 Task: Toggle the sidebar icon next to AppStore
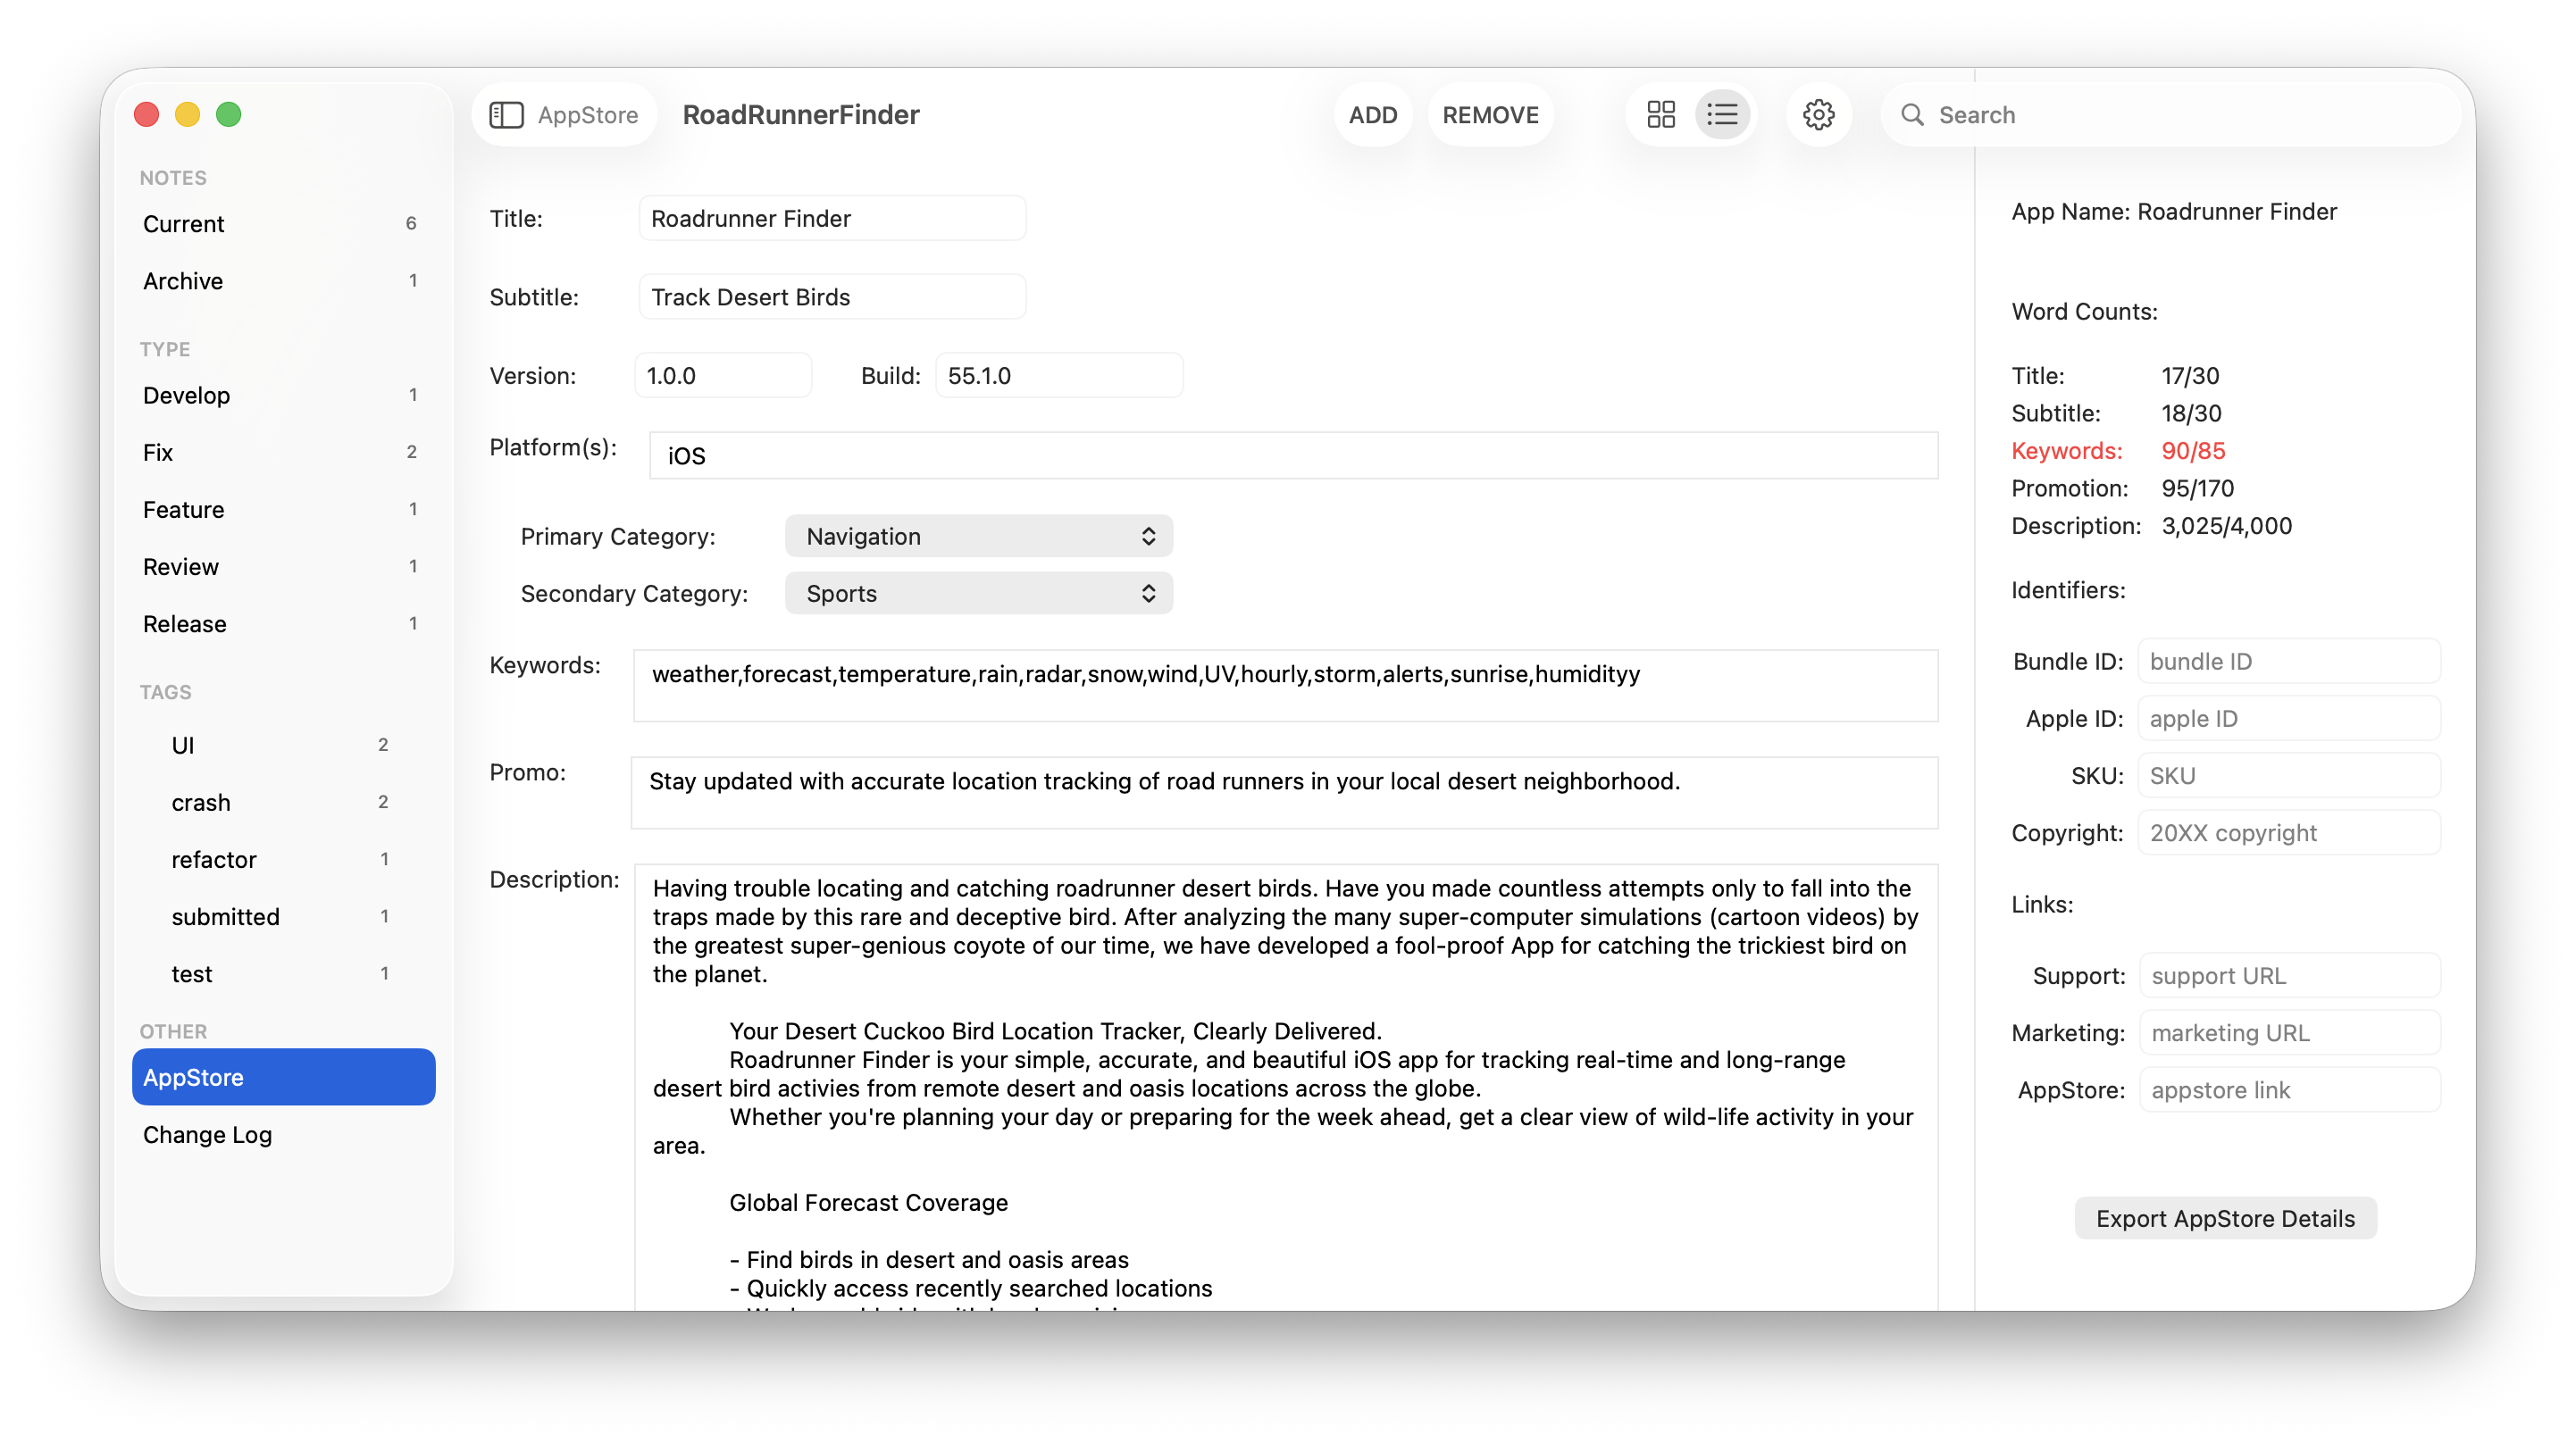508,114
